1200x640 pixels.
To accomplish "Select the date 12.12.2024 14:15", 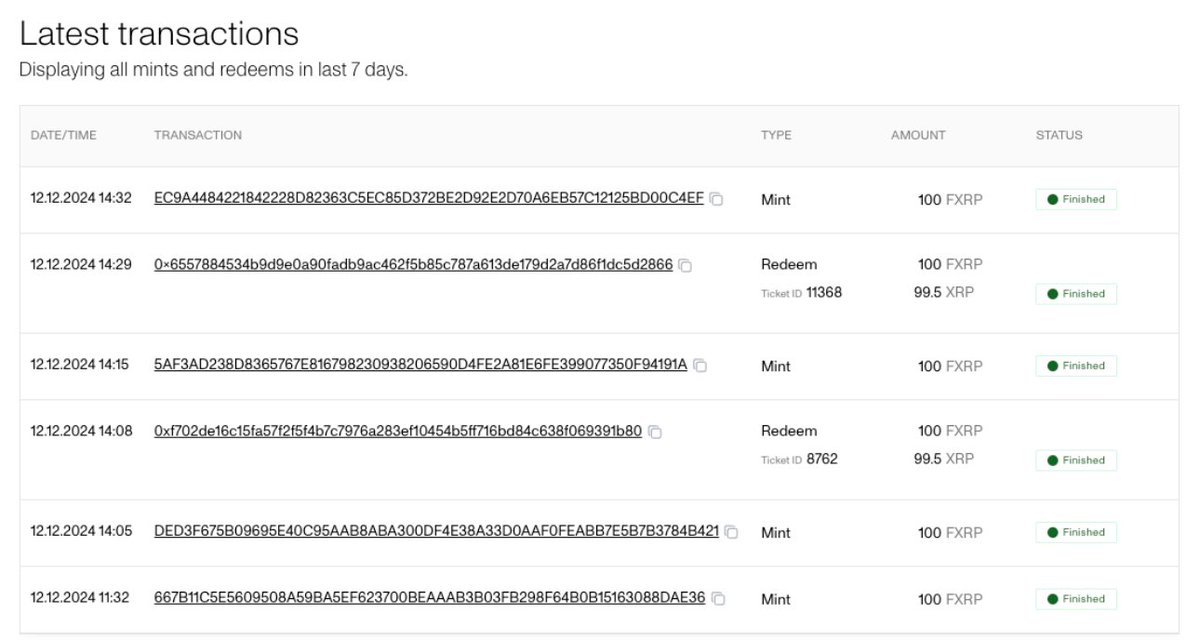I will coord(80,365).
